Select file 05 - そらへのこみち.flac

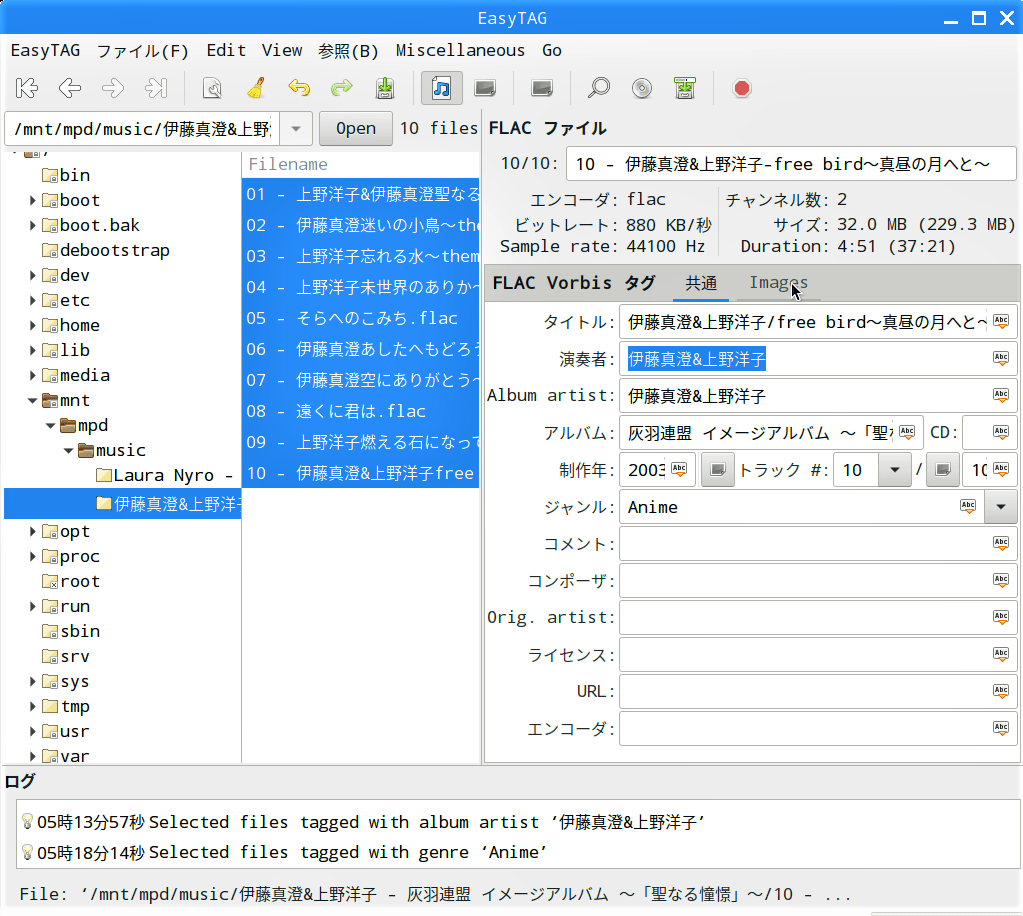(361, 318)
